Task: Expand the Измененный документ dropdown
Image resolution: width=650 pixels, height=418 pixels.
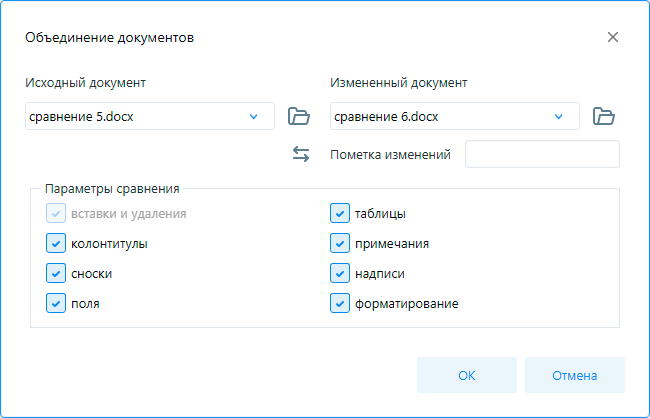Action: (559, 116)
